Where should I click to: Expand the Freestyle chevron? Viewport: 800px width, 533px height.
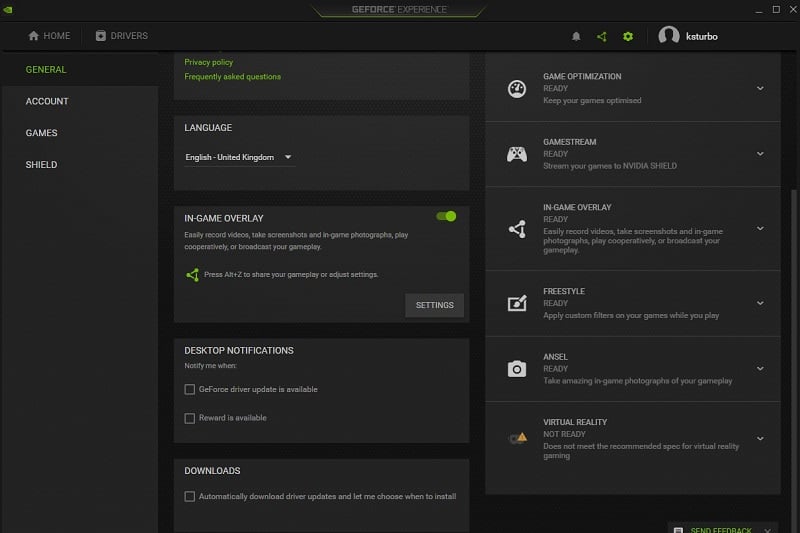point(760,303)
